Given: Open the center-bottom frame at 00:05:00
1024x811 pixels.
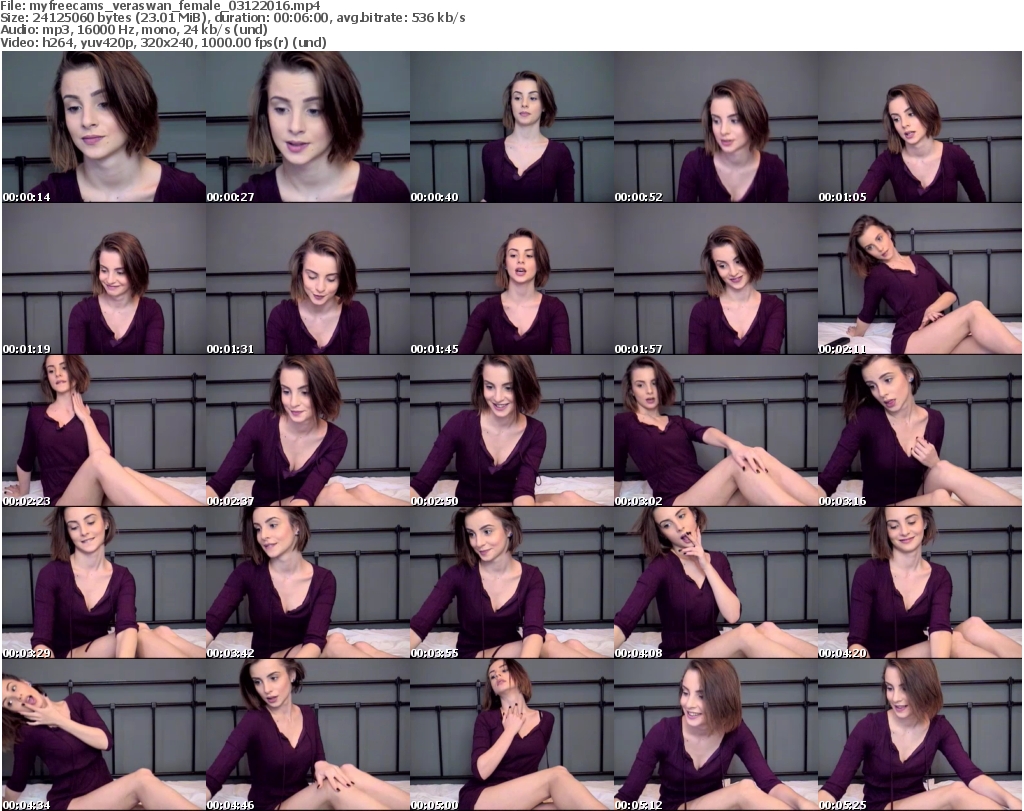Looking at the screenshot, I should tap(511, 734).
